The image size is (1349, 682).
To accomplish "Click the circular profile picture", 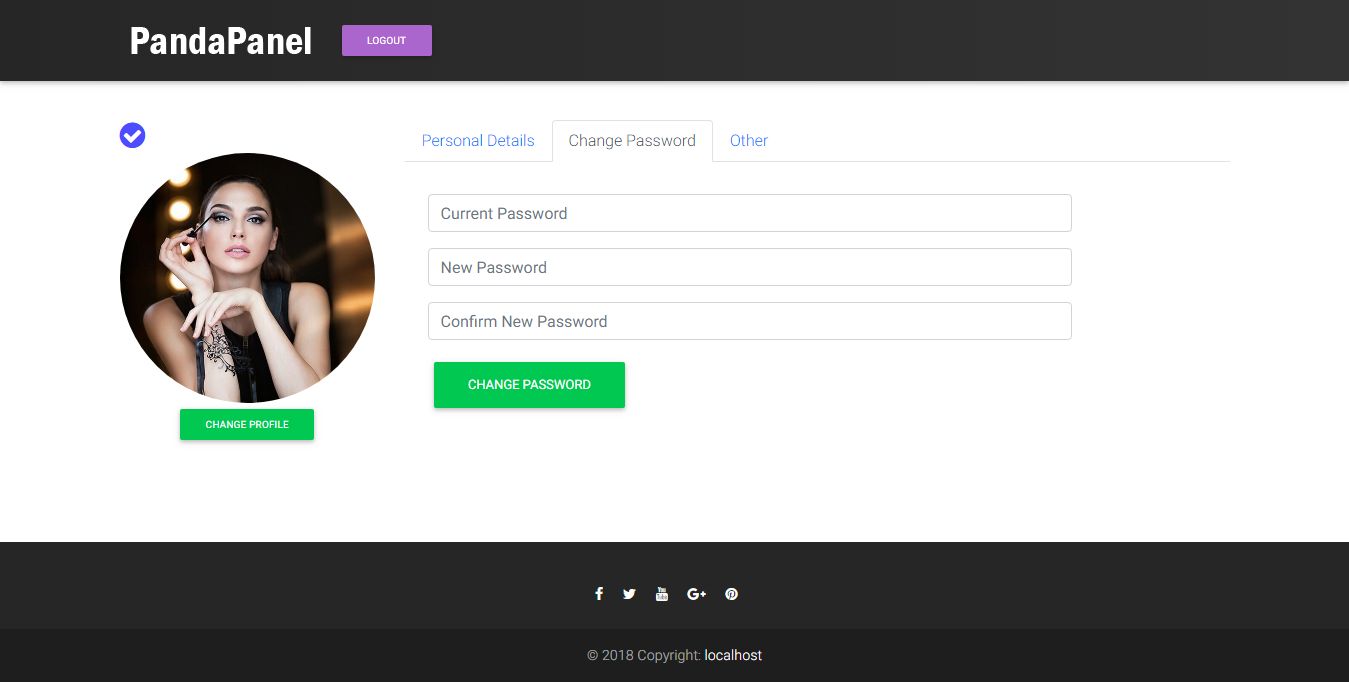I will tap(247, 278).
